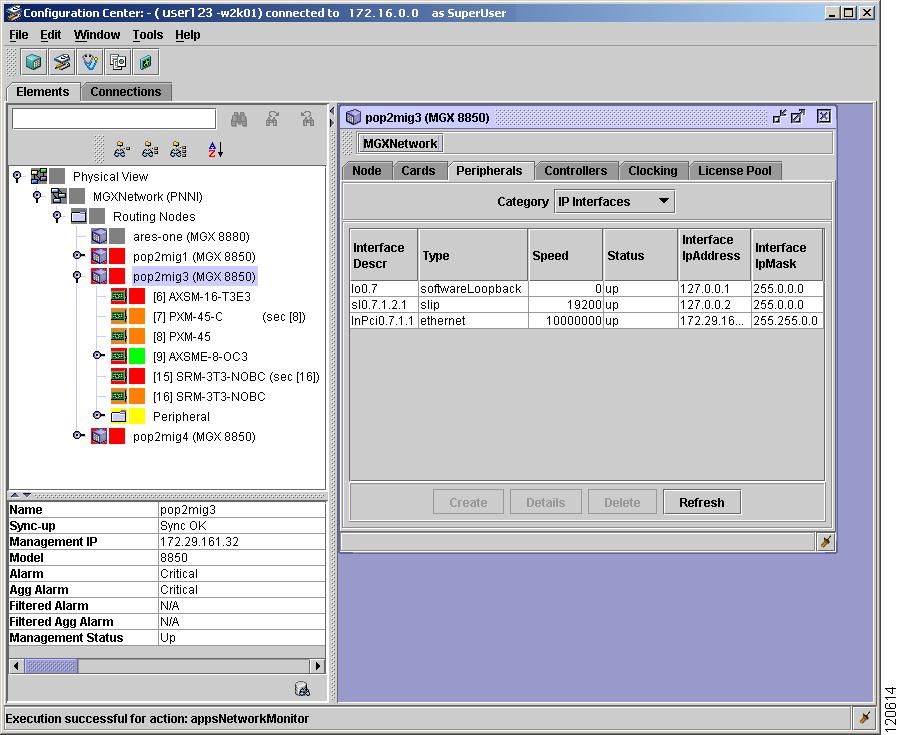The image size is (899, 735).
Task: Minimize the pop2mig3 internal panel
Action: click(779, 117)
